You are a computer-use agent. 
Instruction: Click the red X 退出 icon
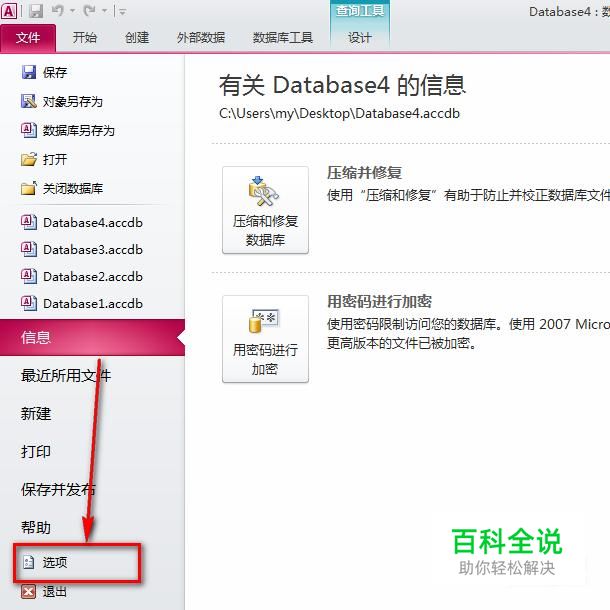click(x=28, y=592)
